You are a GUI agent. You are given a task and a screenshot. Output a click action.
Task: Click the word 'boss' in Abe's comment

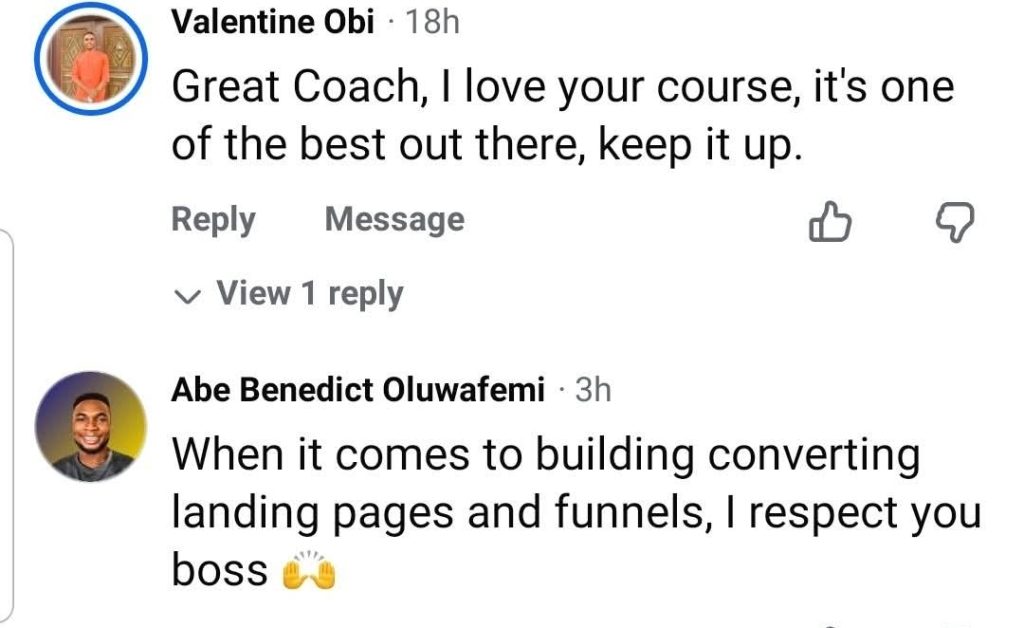click(220, 570)
